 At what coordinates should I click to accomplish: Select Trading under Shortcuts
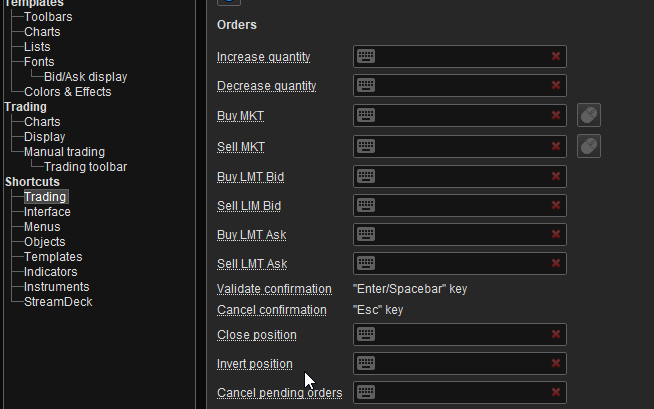(x=45, y=197)
